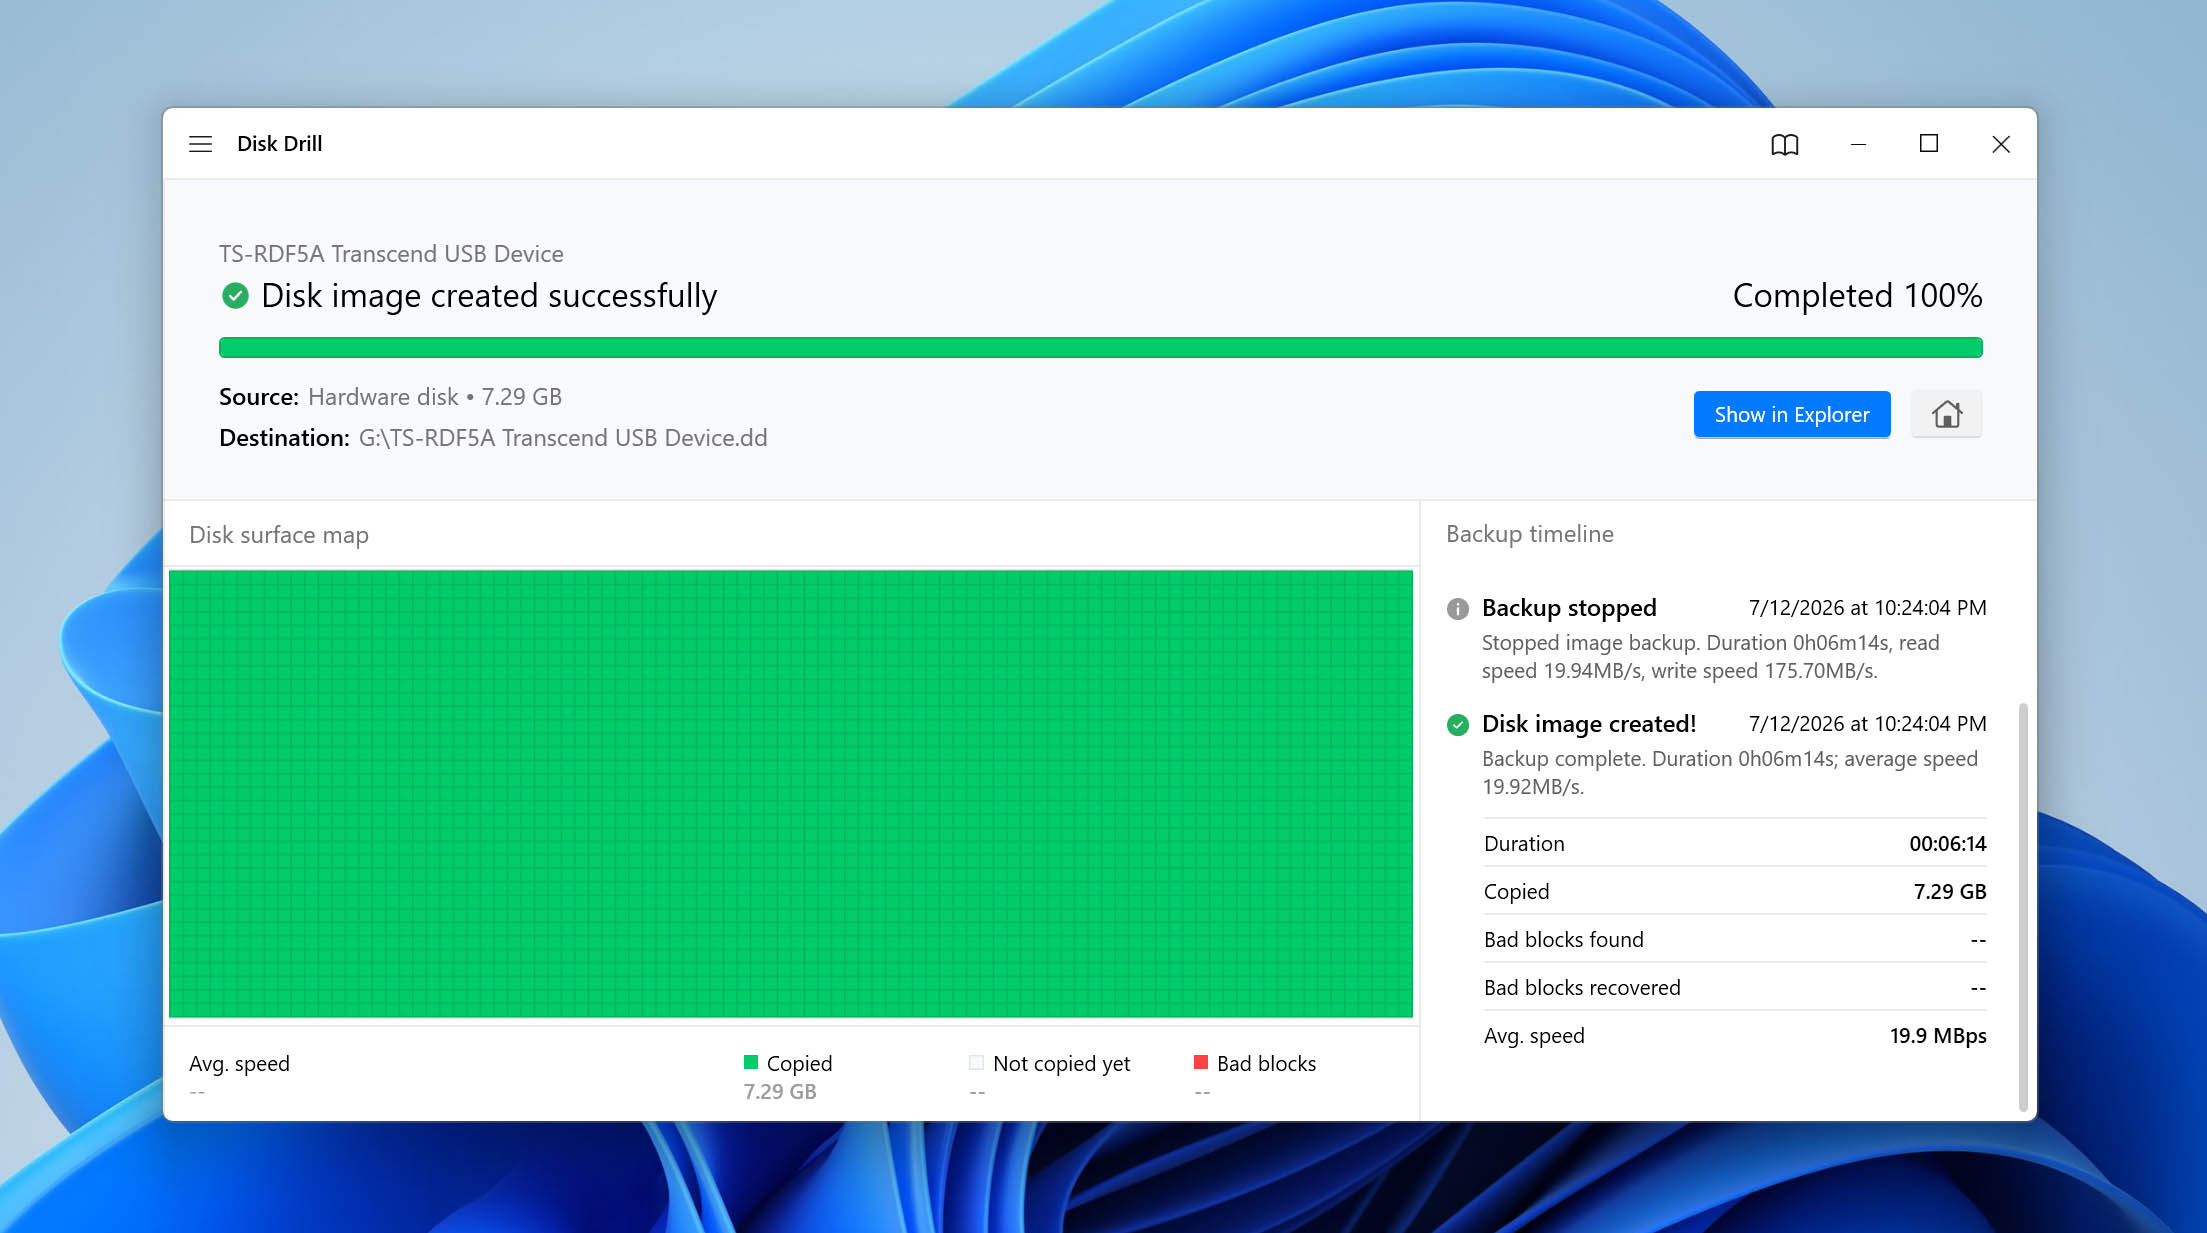Click the Avg. speed label below surface map

239,1063
